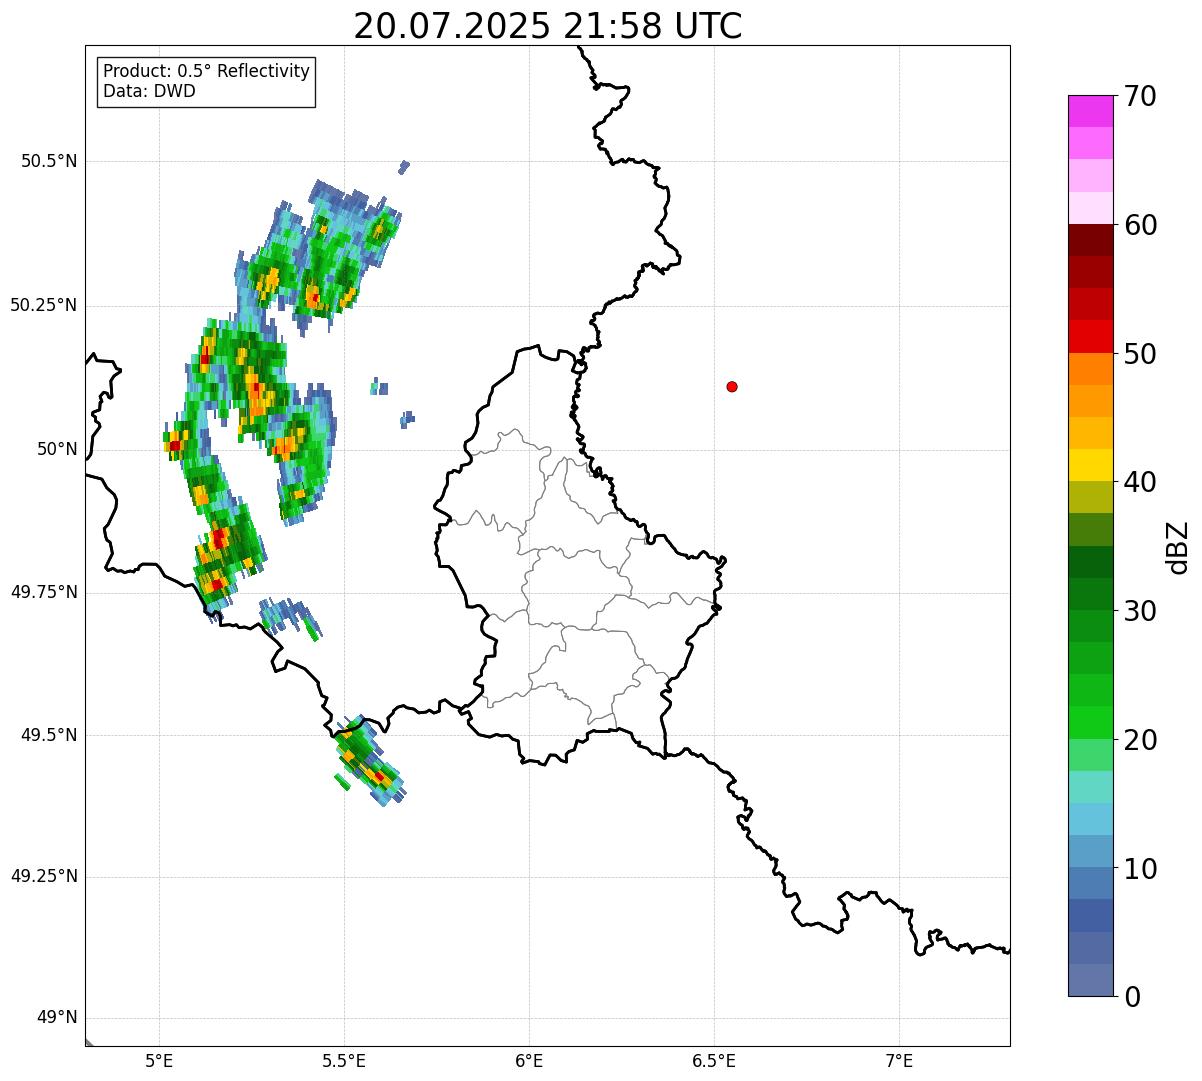Click the isolated radar echo south of 49.5°N

[368, 762]
